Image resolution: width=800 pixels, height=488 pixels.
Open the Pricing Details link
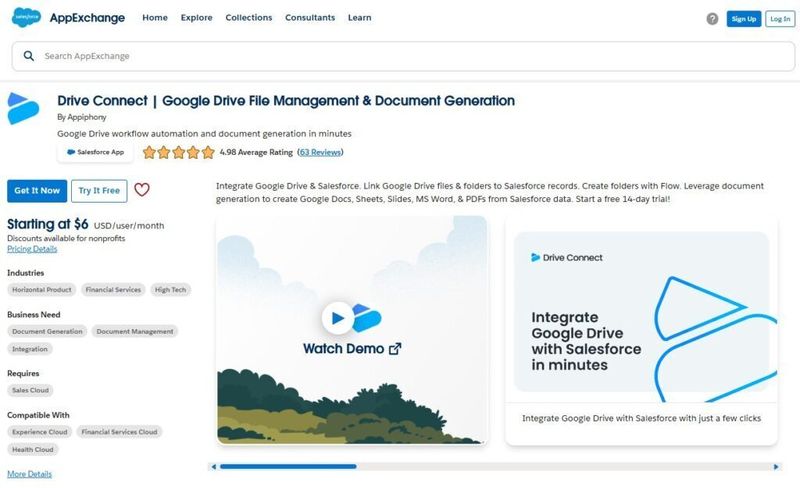(32, 249)
